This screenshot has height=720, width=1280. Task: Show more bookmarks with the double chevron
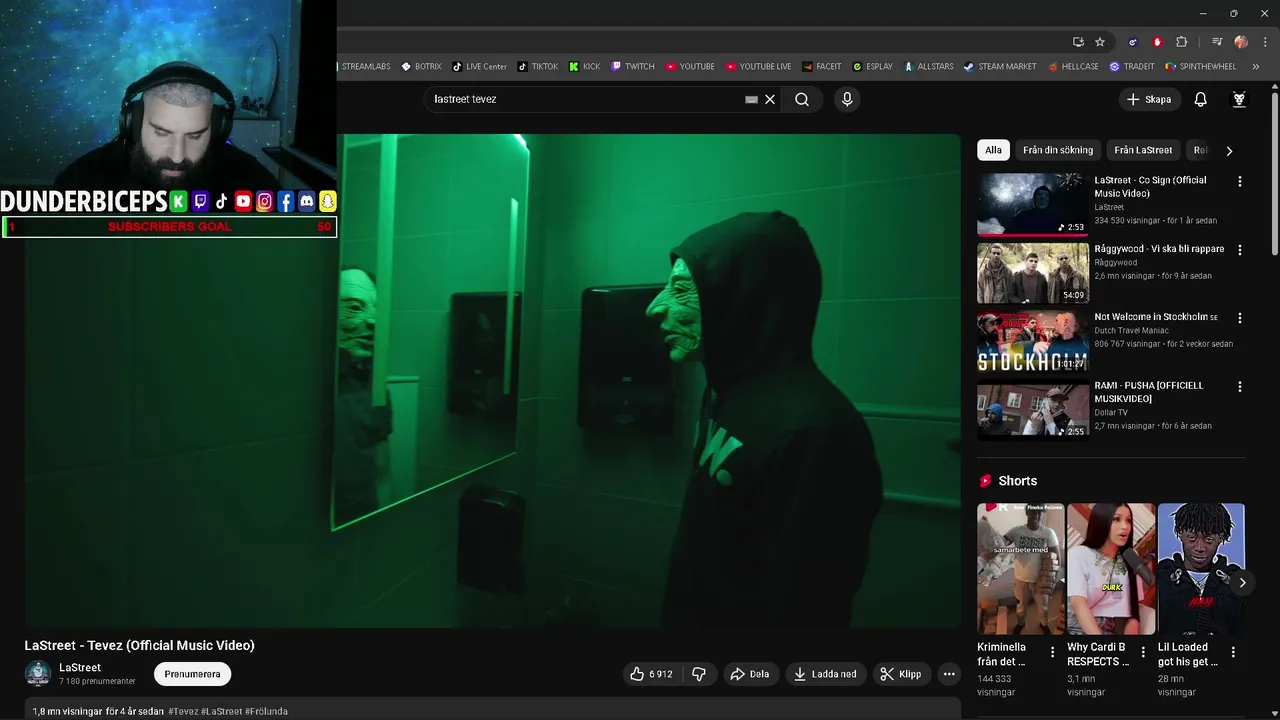(x=1257, y=67)
